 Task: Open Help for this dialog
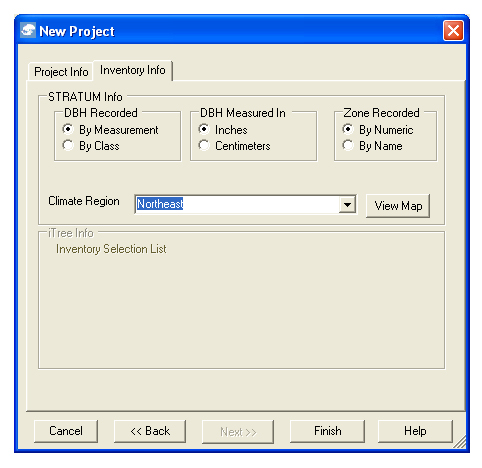415,431
